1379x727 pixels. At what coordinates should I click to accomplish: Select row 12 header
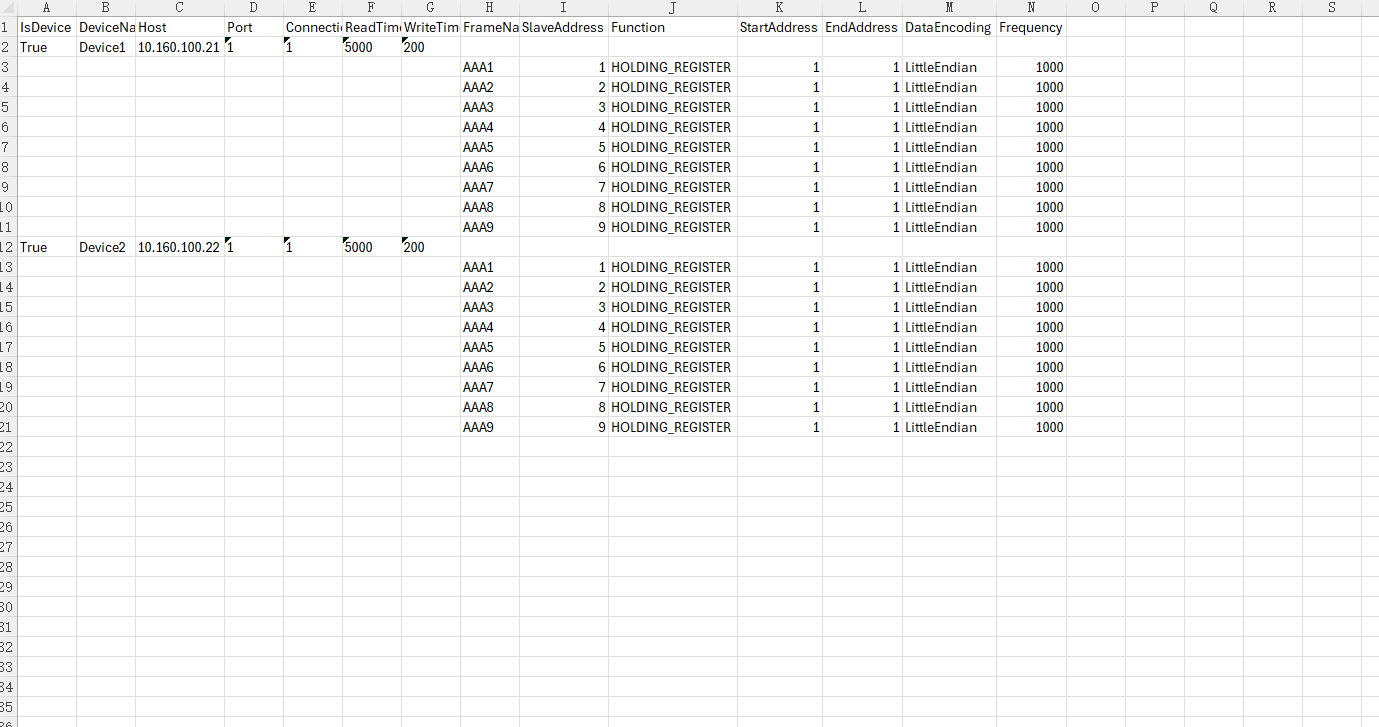point(6,247)
